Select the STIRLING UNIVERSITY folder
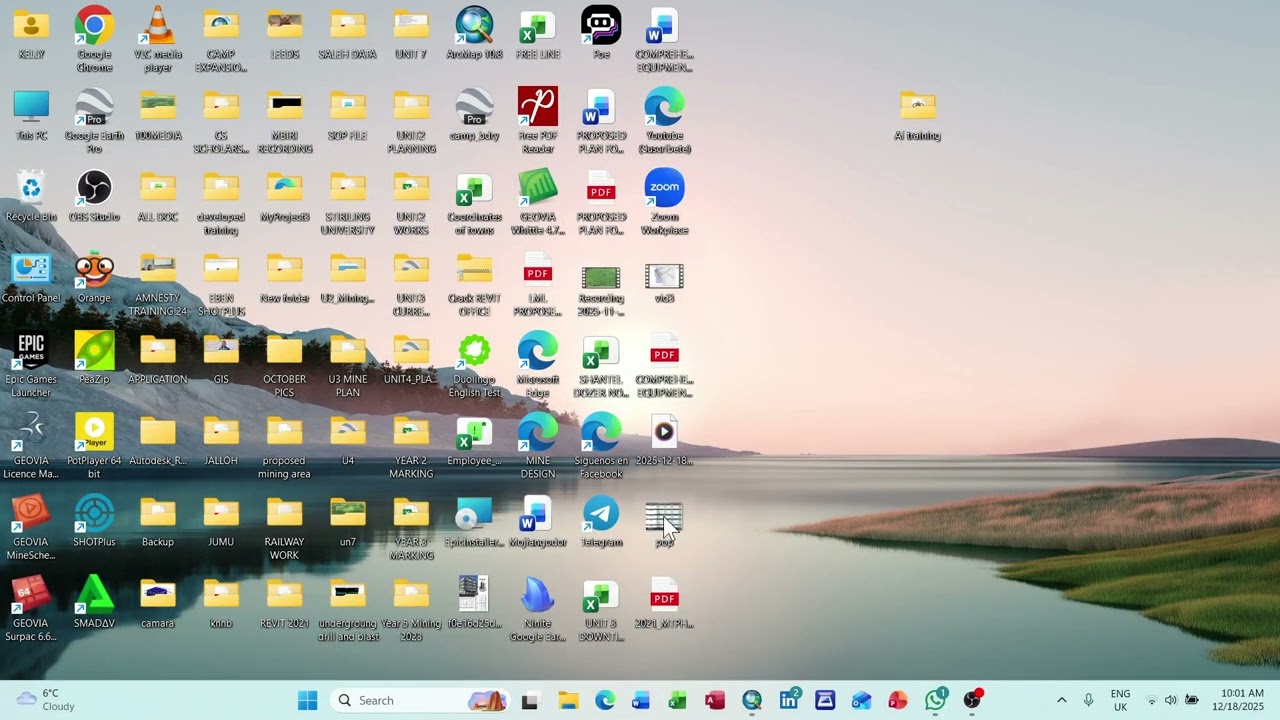Image resolution: width=1280 pixels, height=720 pixels. 348,203
